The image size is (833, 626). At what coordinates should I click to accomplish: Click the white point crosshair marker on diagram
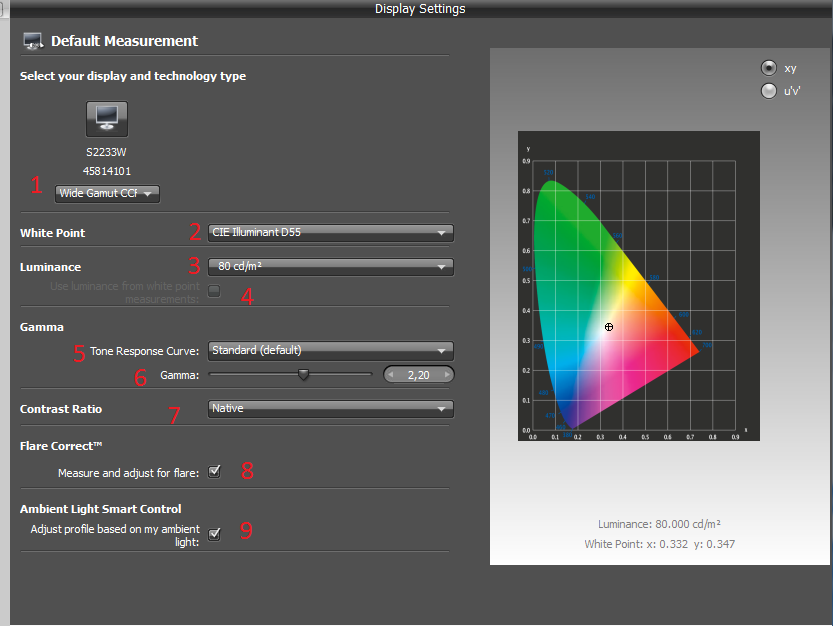[608, 327]
